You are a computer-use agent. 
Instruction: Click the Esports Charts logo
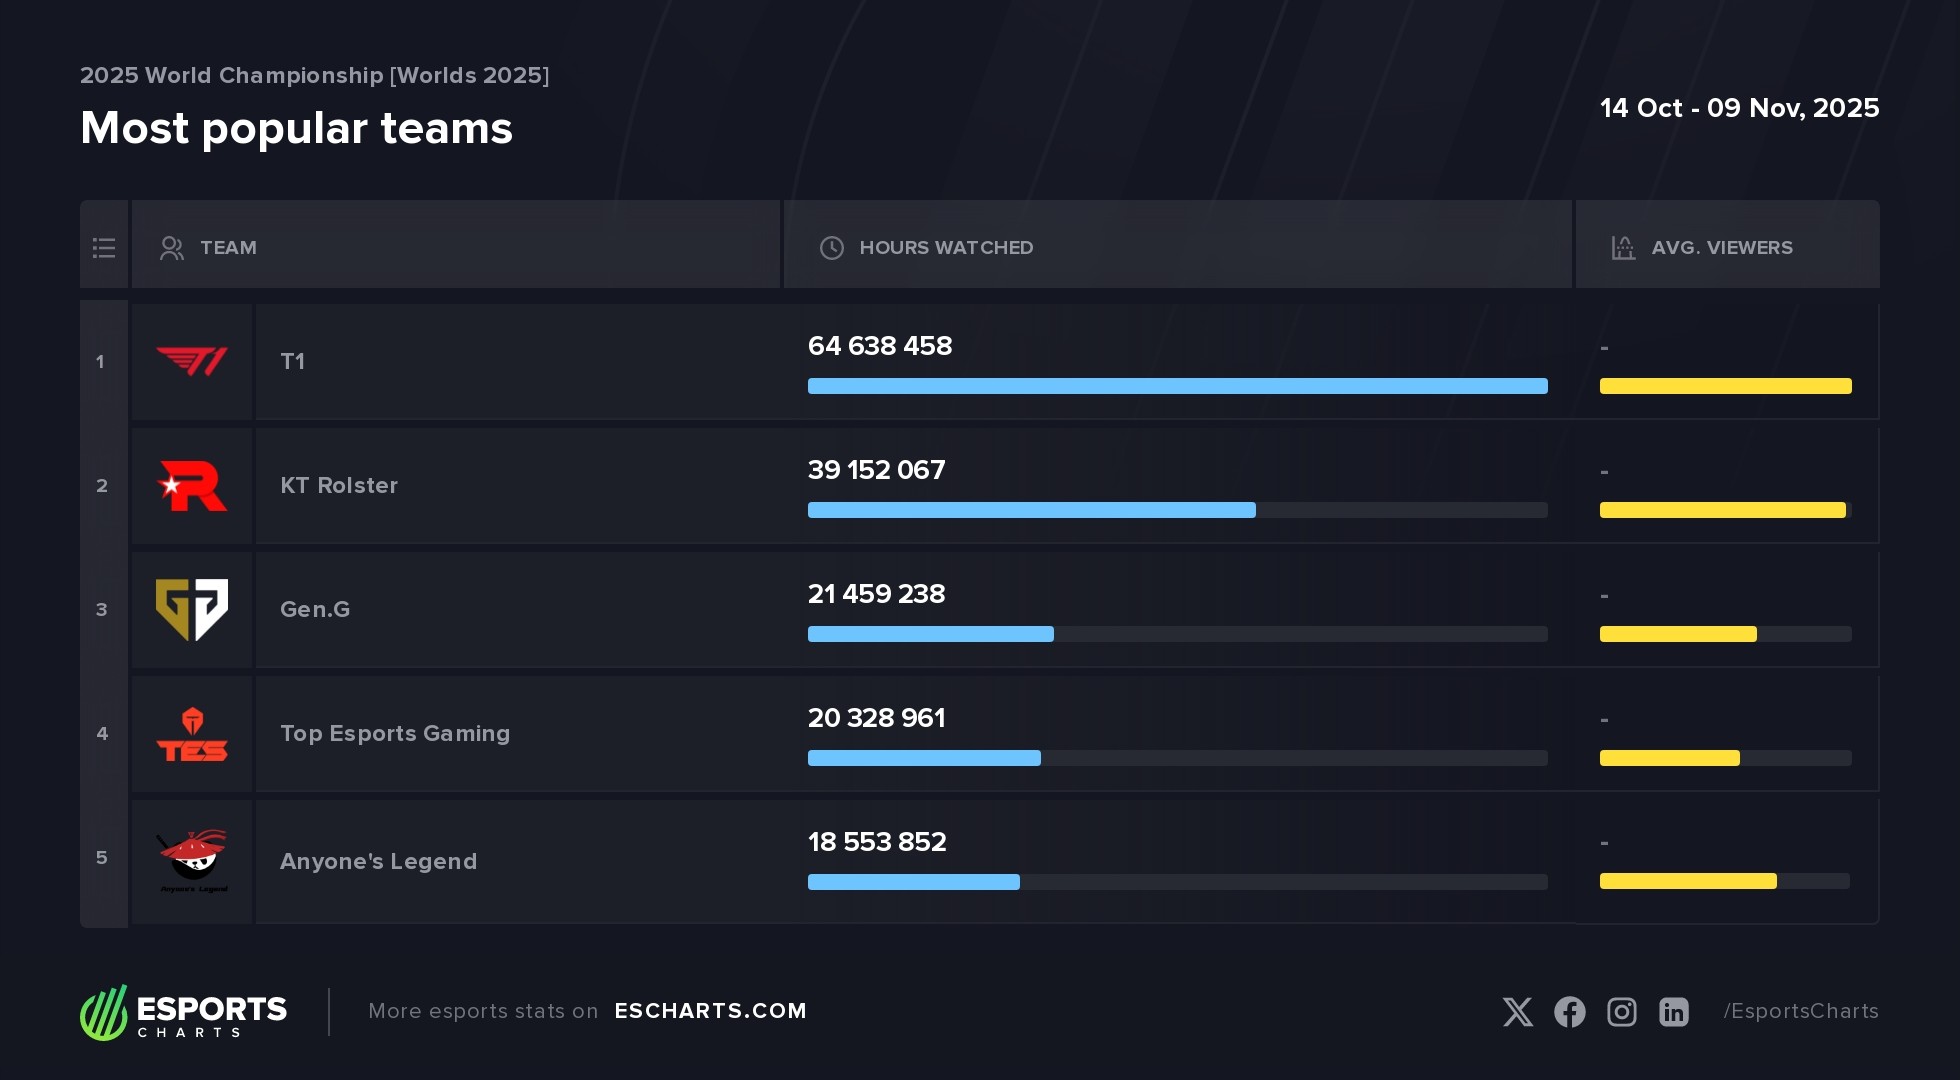(184, 1012)
